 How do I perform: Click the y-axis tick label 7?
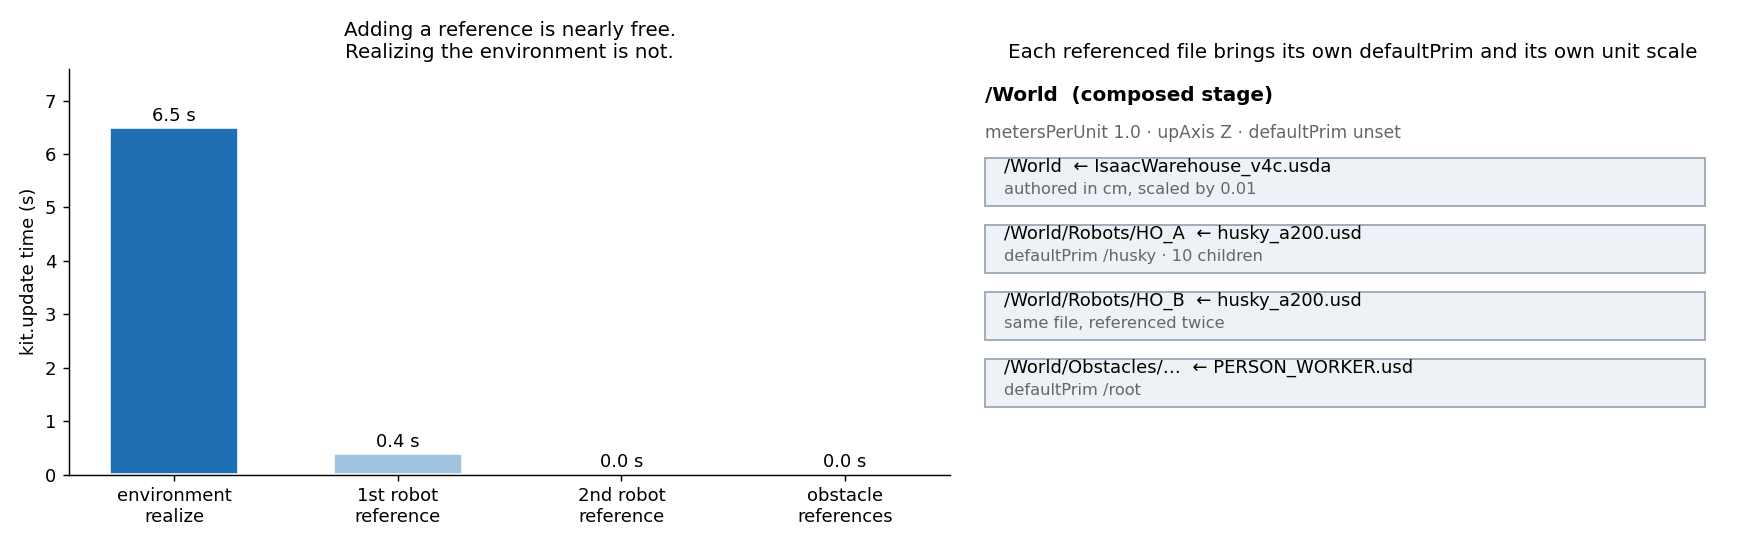51,102
